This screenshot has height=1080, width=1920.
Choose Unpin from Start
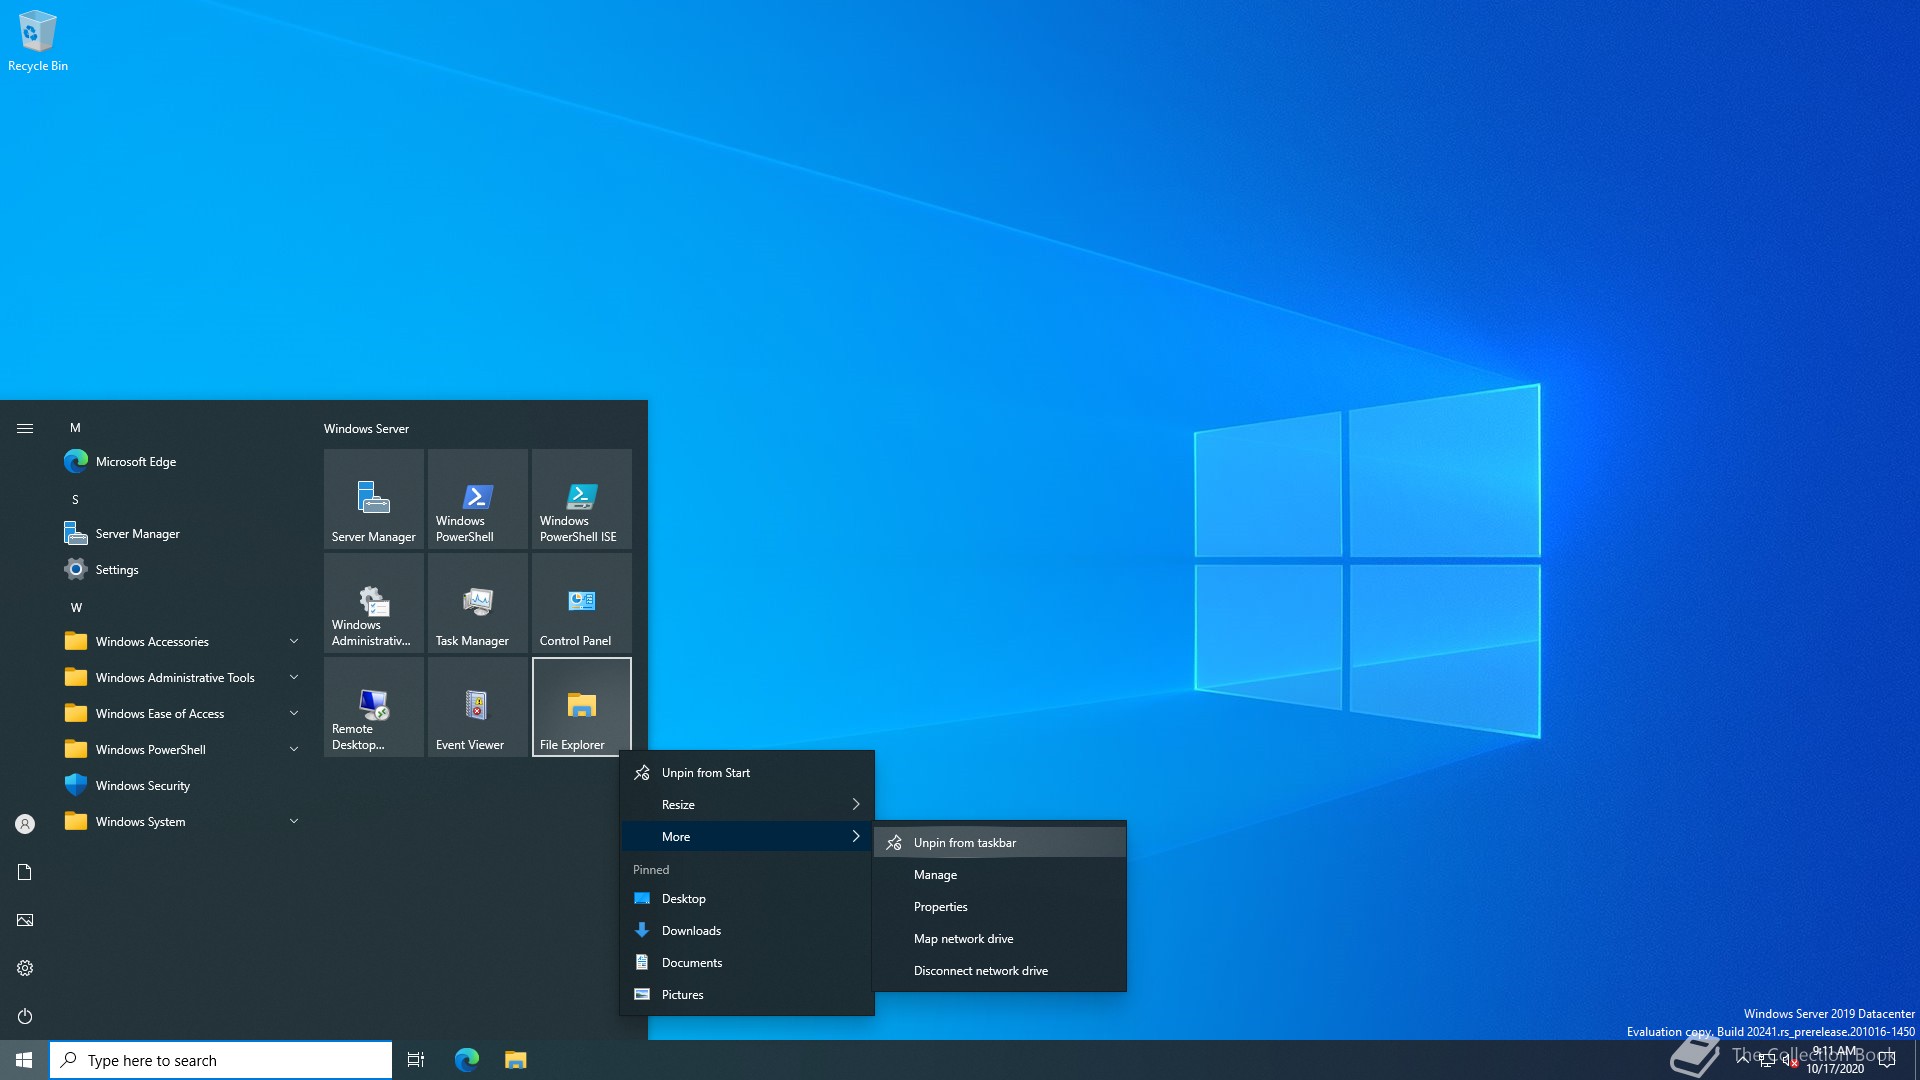coord(747,772)
